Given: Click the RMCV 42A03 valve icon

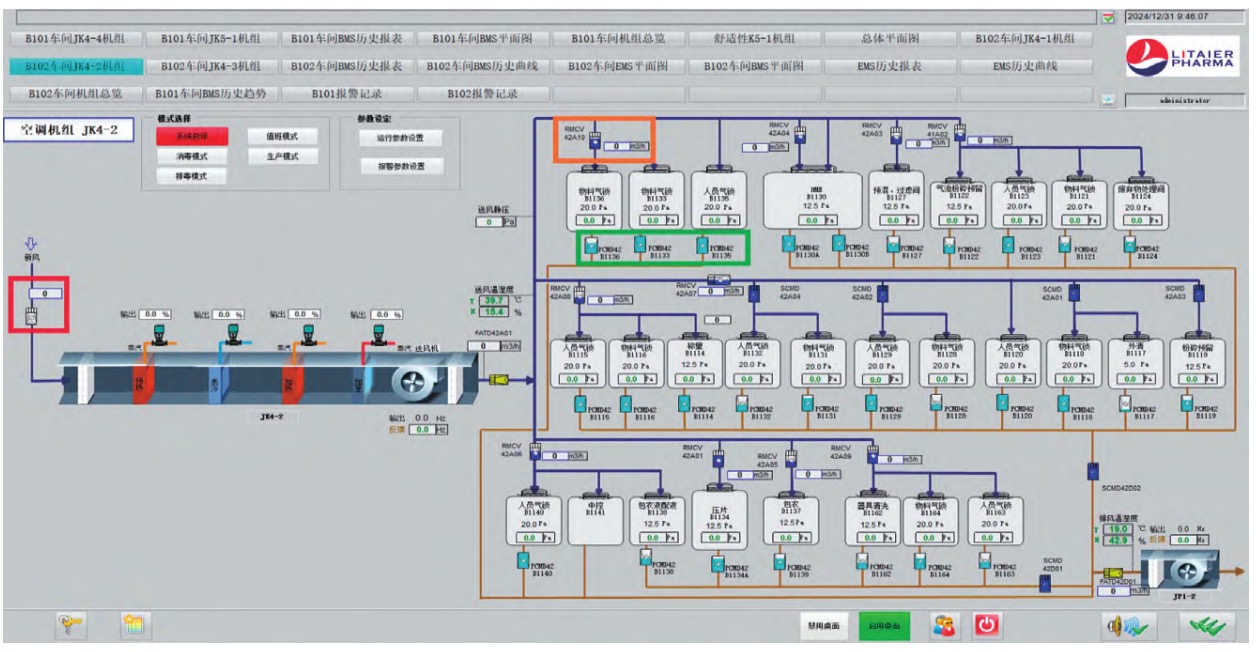Looking at the screenshot, I should [897, 136].
